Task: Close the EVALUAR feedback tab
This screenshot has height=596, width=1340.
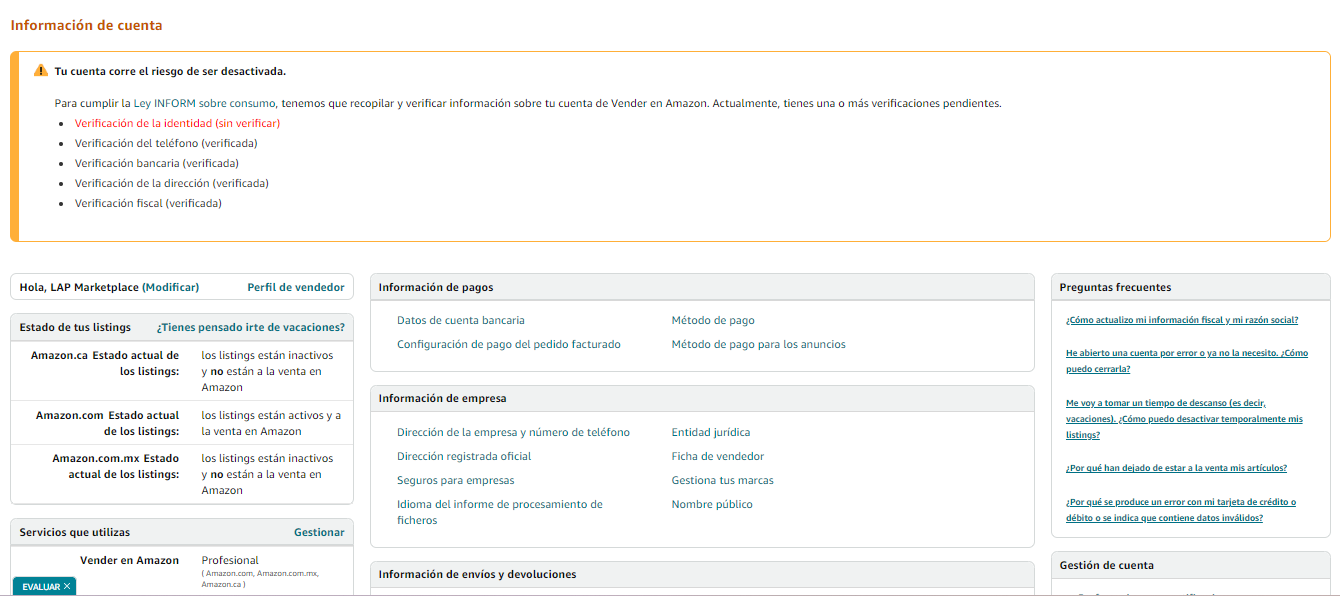Action: pos(67,587)
